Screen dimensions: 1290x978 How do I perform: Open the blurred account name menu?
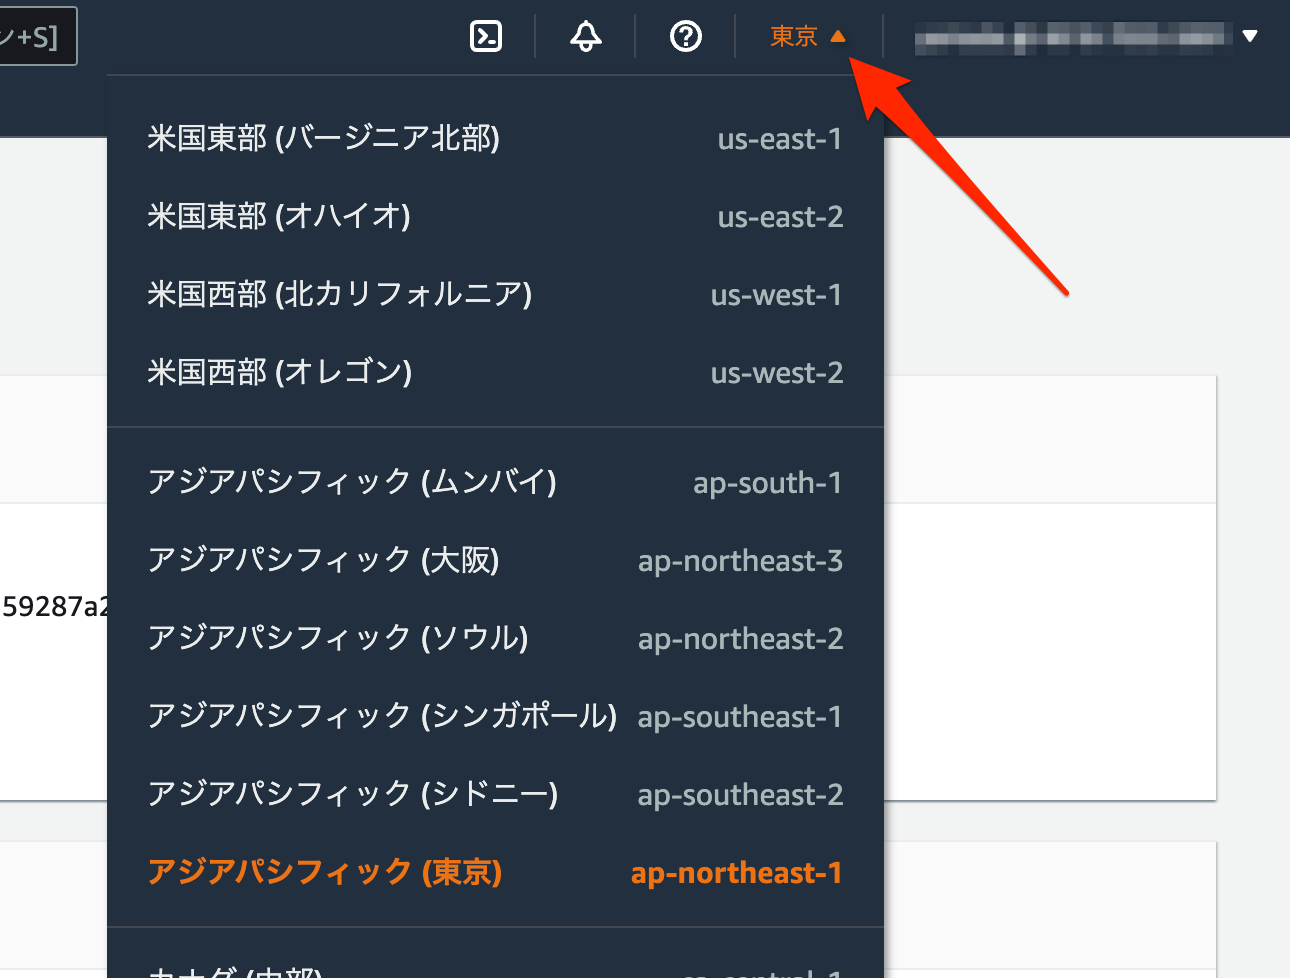pyautogui.click(x=1086, y=37)
